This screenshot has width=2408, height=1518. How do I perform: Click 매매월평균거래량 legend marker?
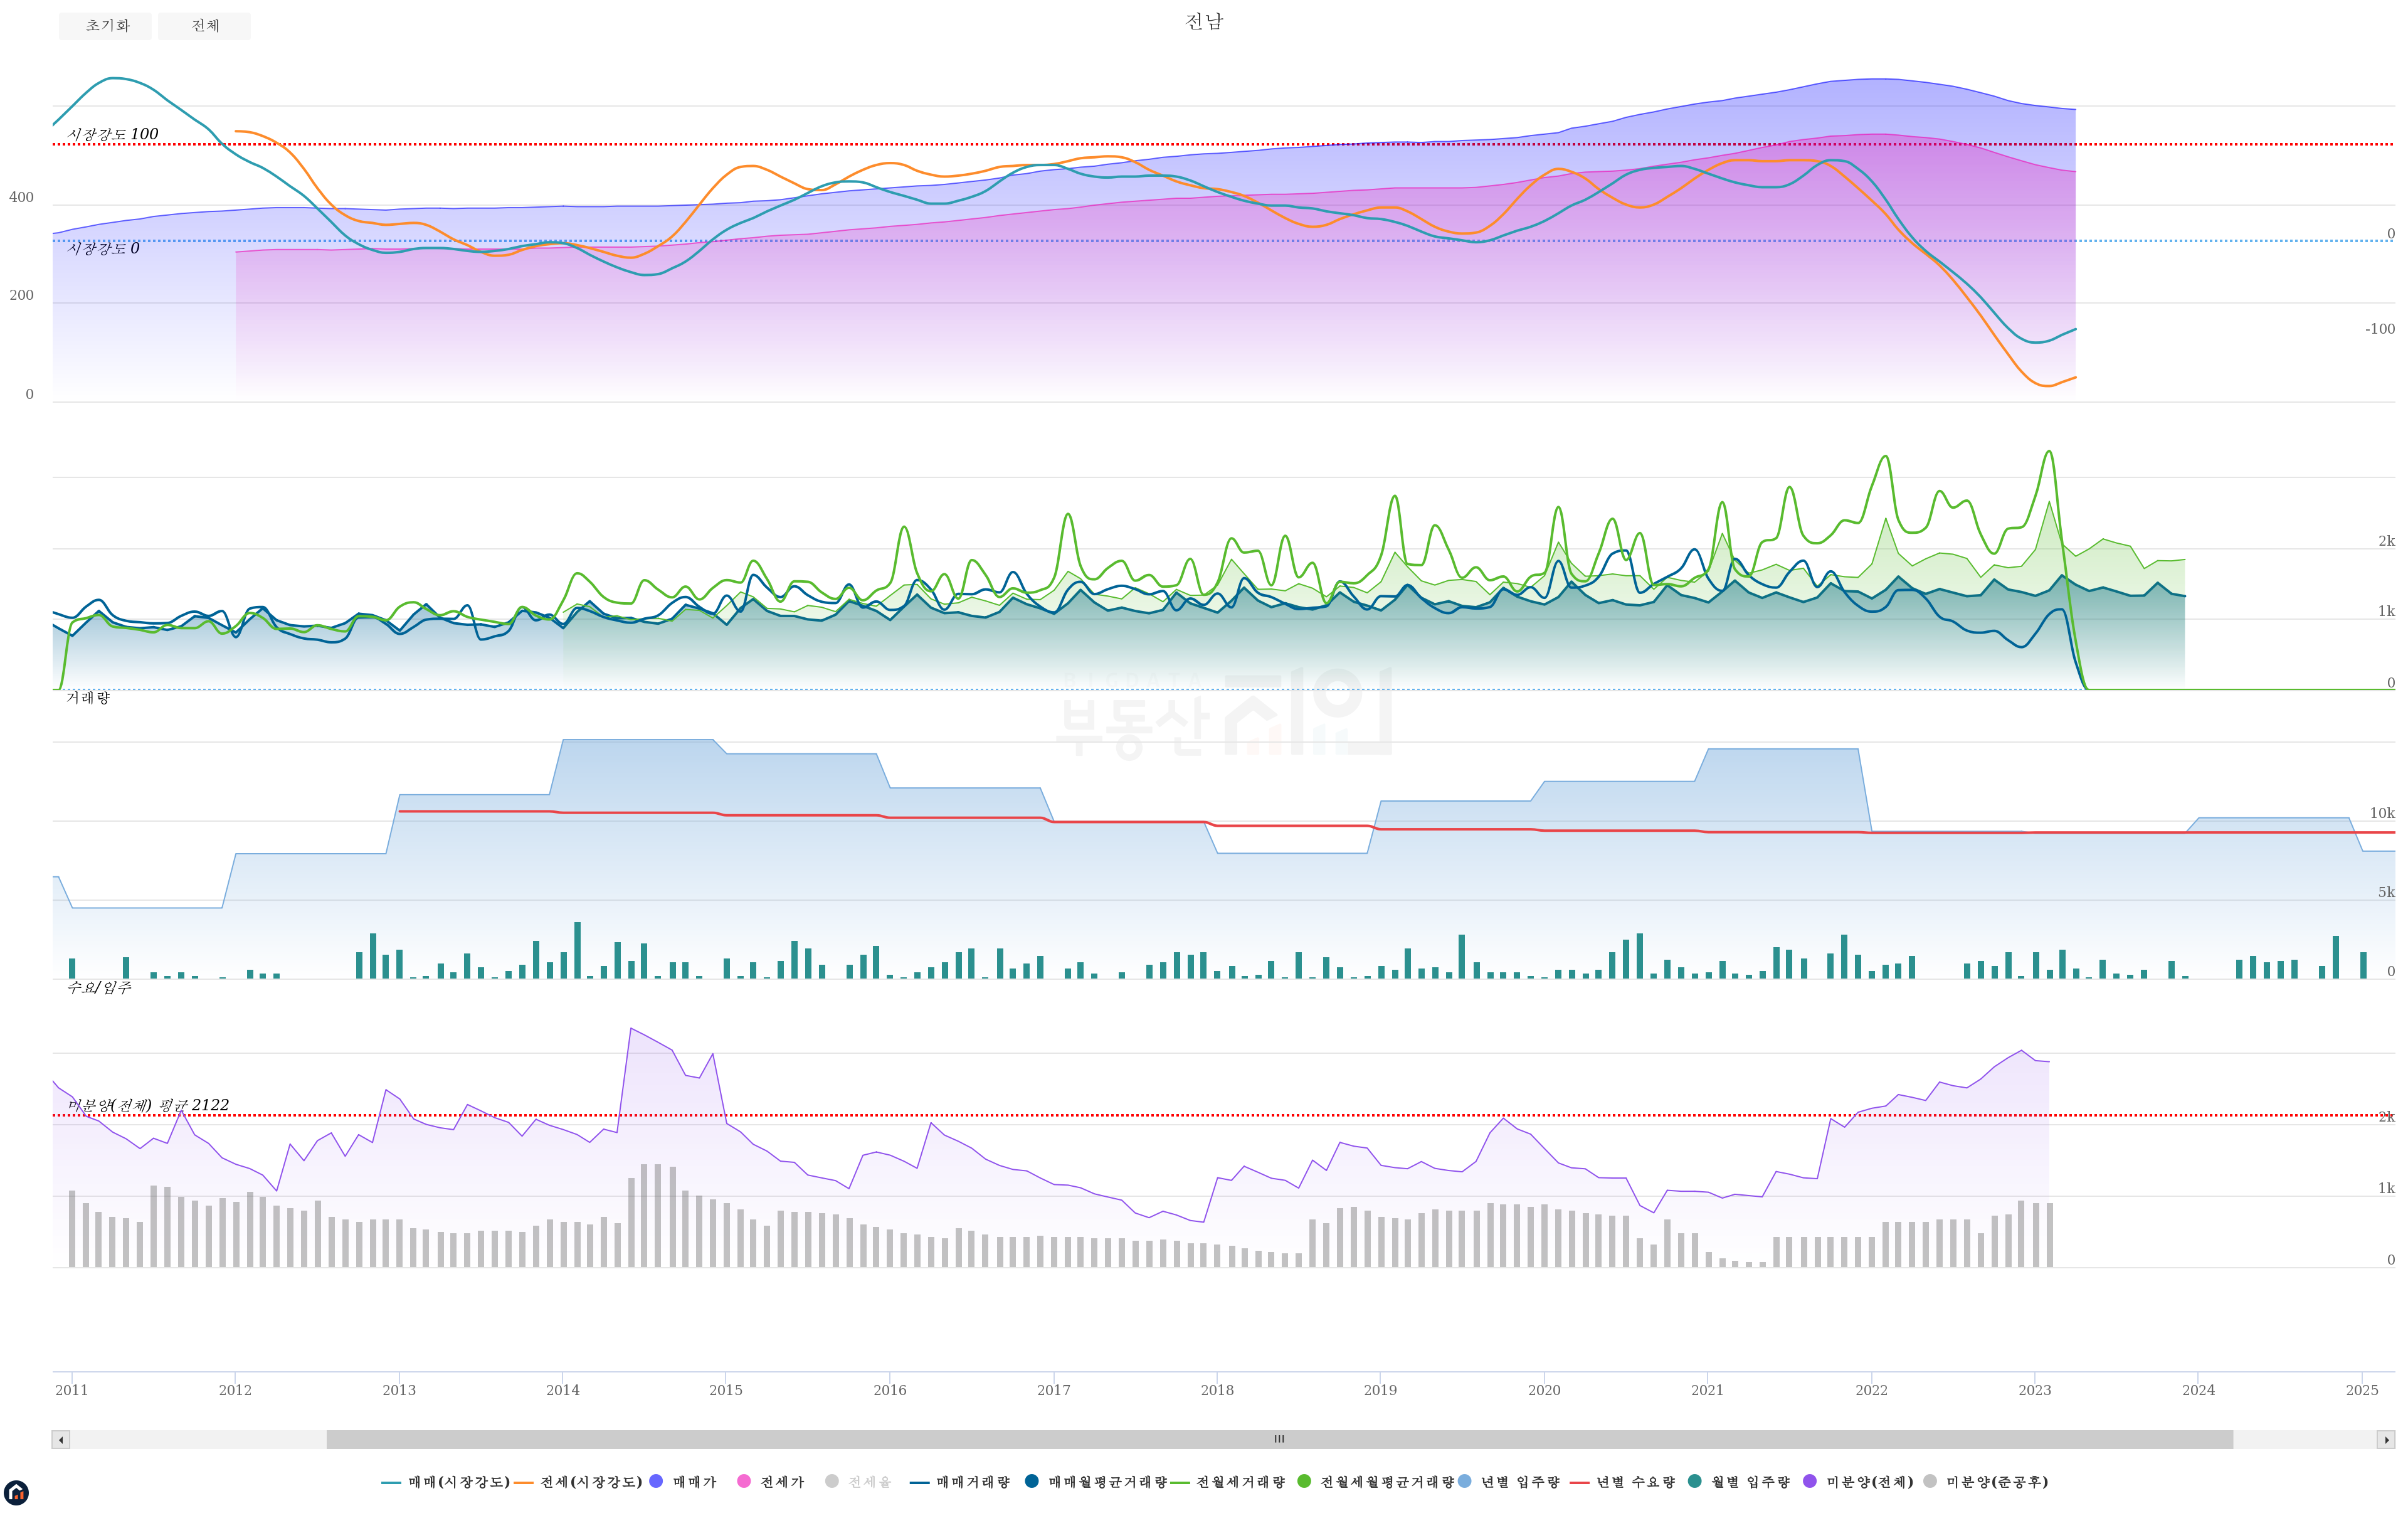tap(1032, 1481)
